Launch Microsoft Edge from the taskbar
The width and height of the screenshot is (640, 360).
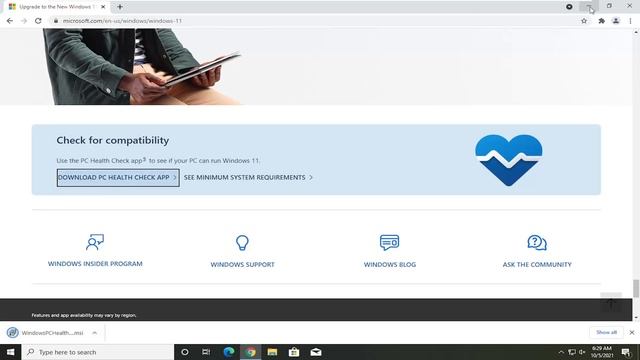point(229,352)
